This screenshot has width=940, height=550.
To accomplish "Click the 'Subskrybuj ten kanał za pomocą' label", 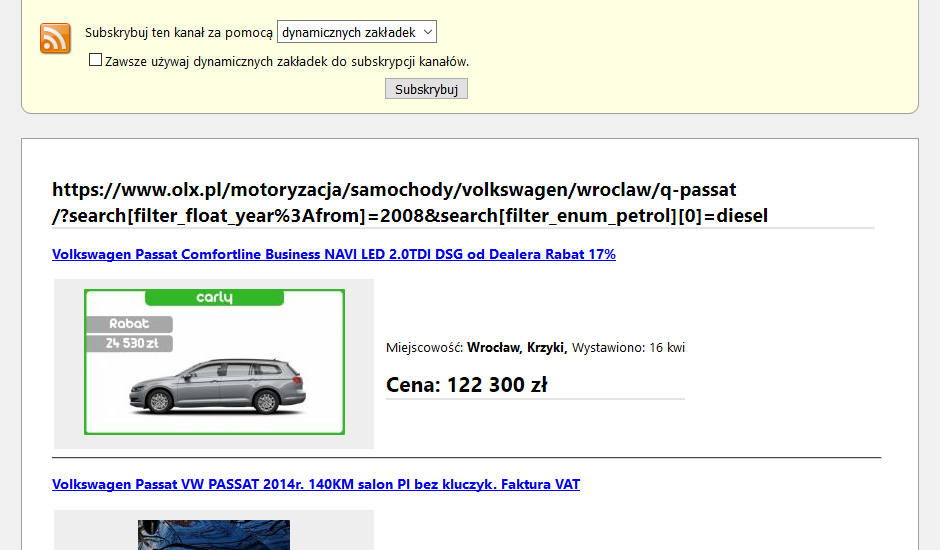I will coord(179,33).
